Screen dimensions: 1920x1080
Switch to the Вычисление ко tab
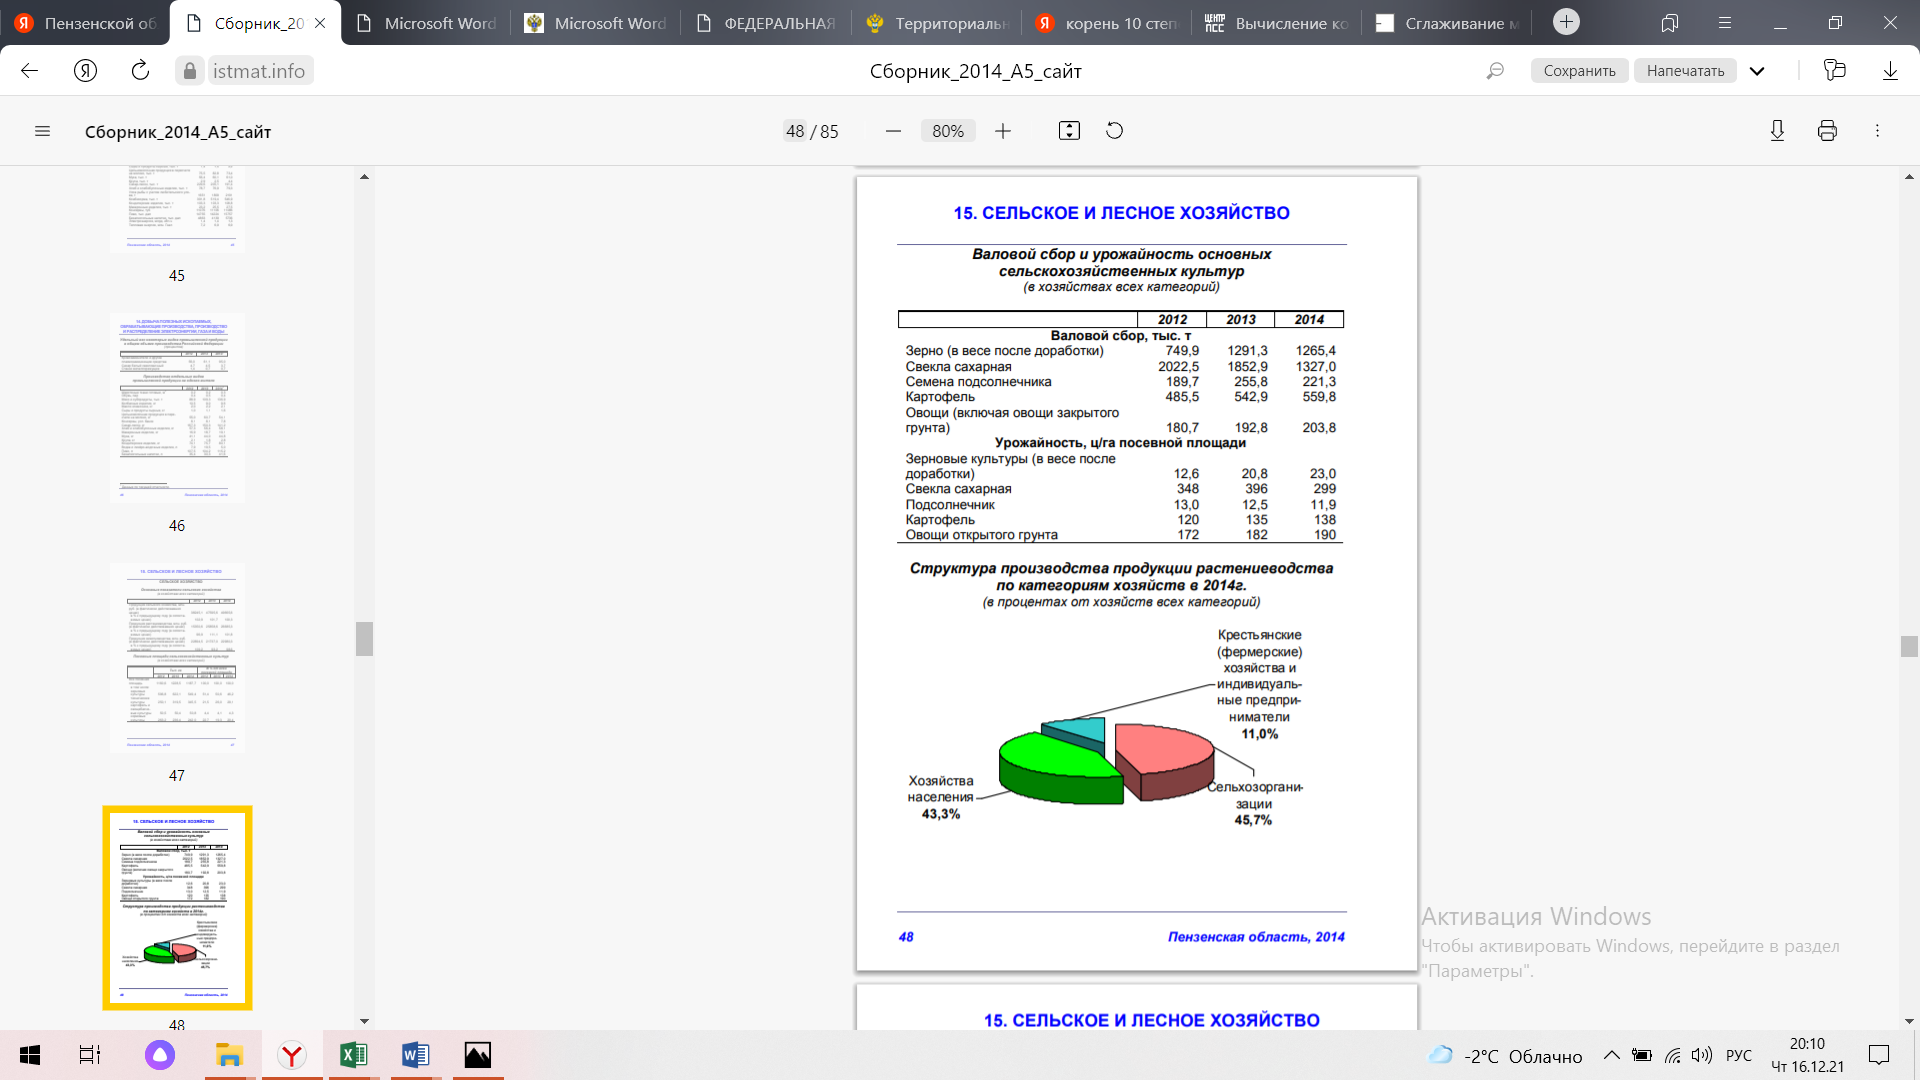click(x=1277, y=23)
